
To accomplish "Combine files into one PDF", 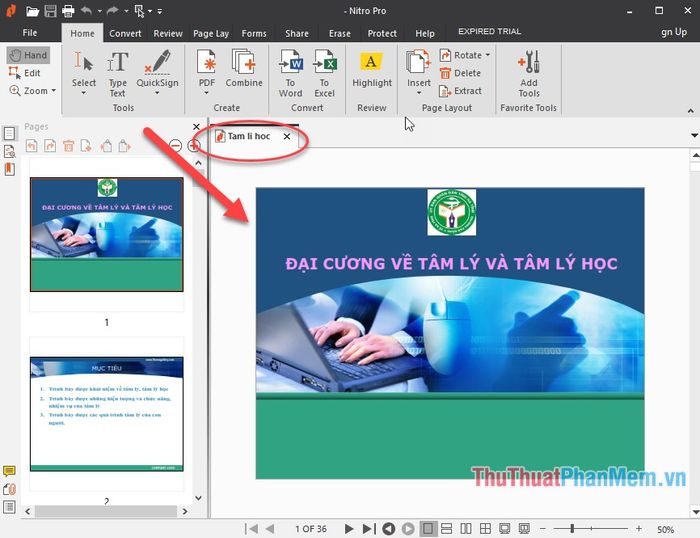I will point(244,68).
